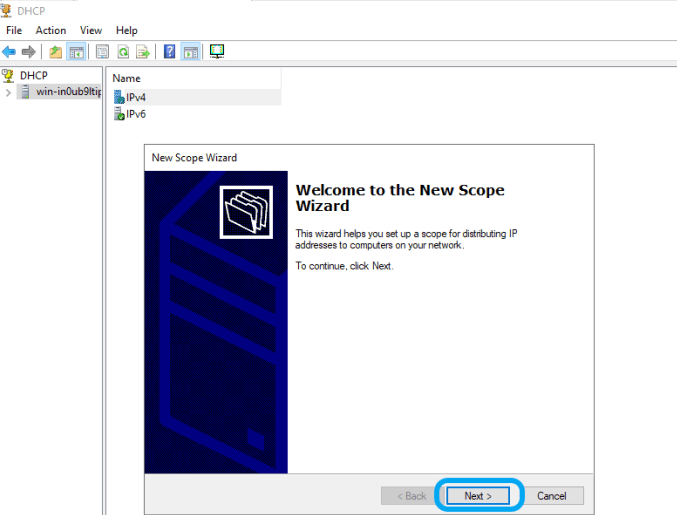Click the IPv4 server icon
The height and width of the screenshot is (515, 677).
[119, 97]
